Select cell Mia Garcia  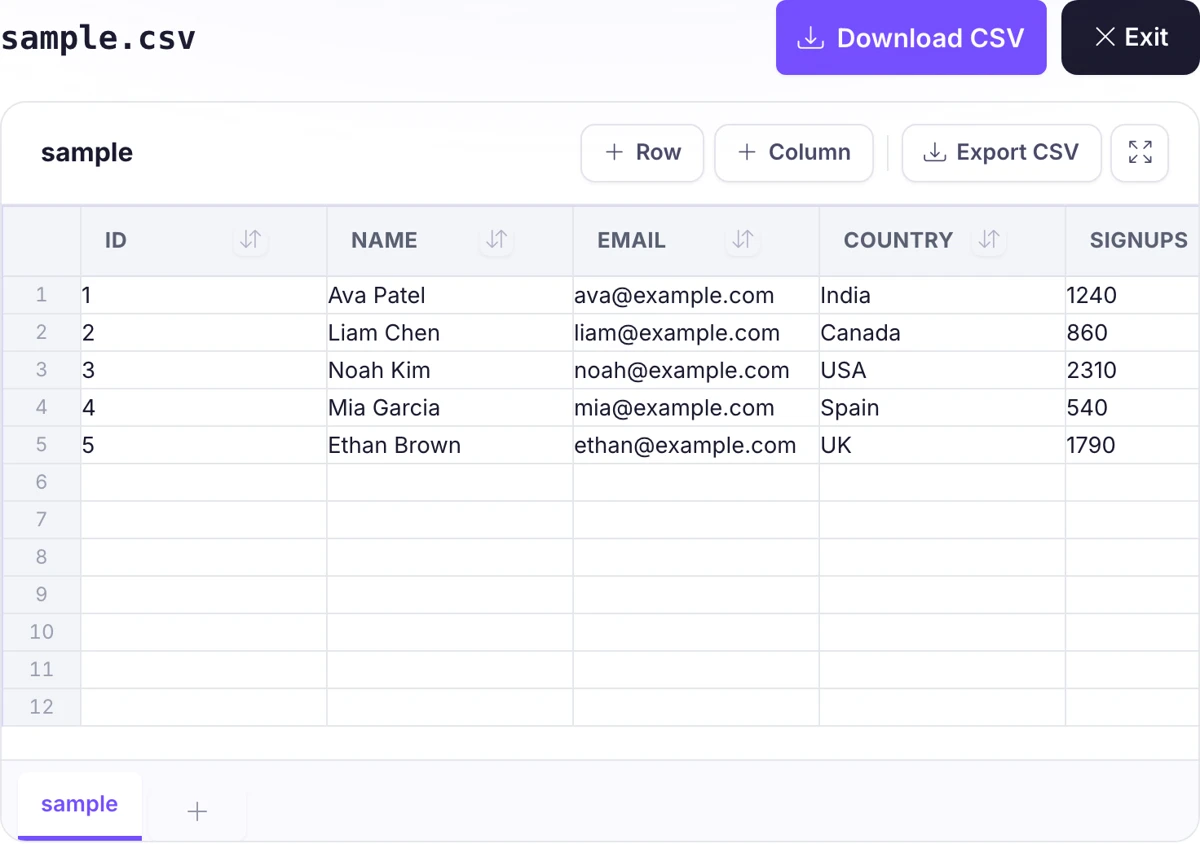[450, 408]
